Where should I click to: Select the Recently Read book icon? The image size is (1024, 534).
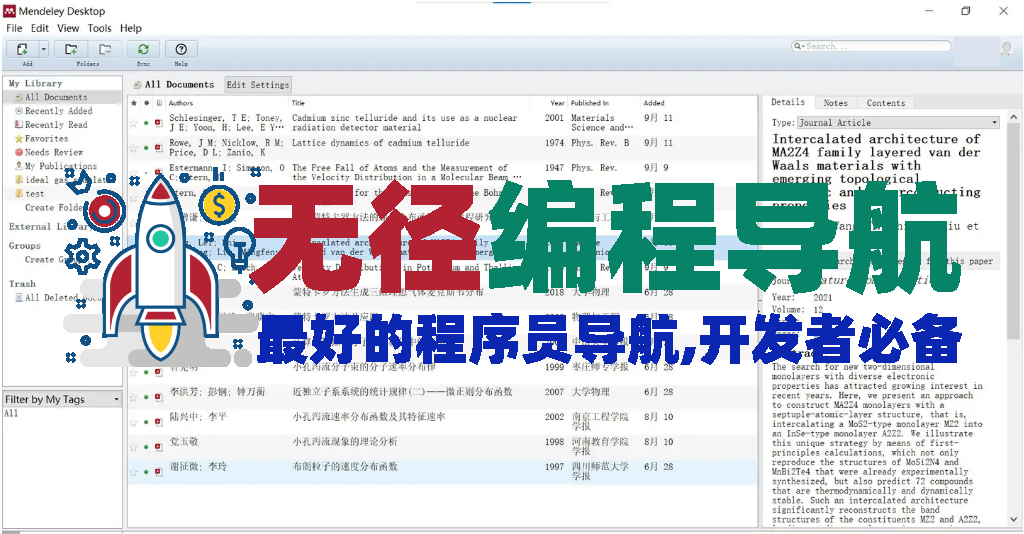click(19, 125)
